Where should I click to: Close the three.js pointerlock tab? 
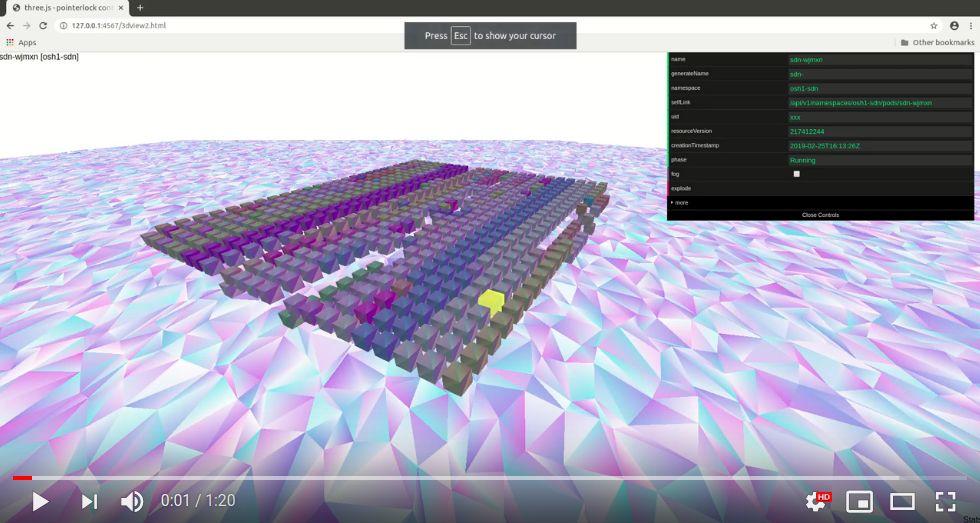(x=121, y=7)
